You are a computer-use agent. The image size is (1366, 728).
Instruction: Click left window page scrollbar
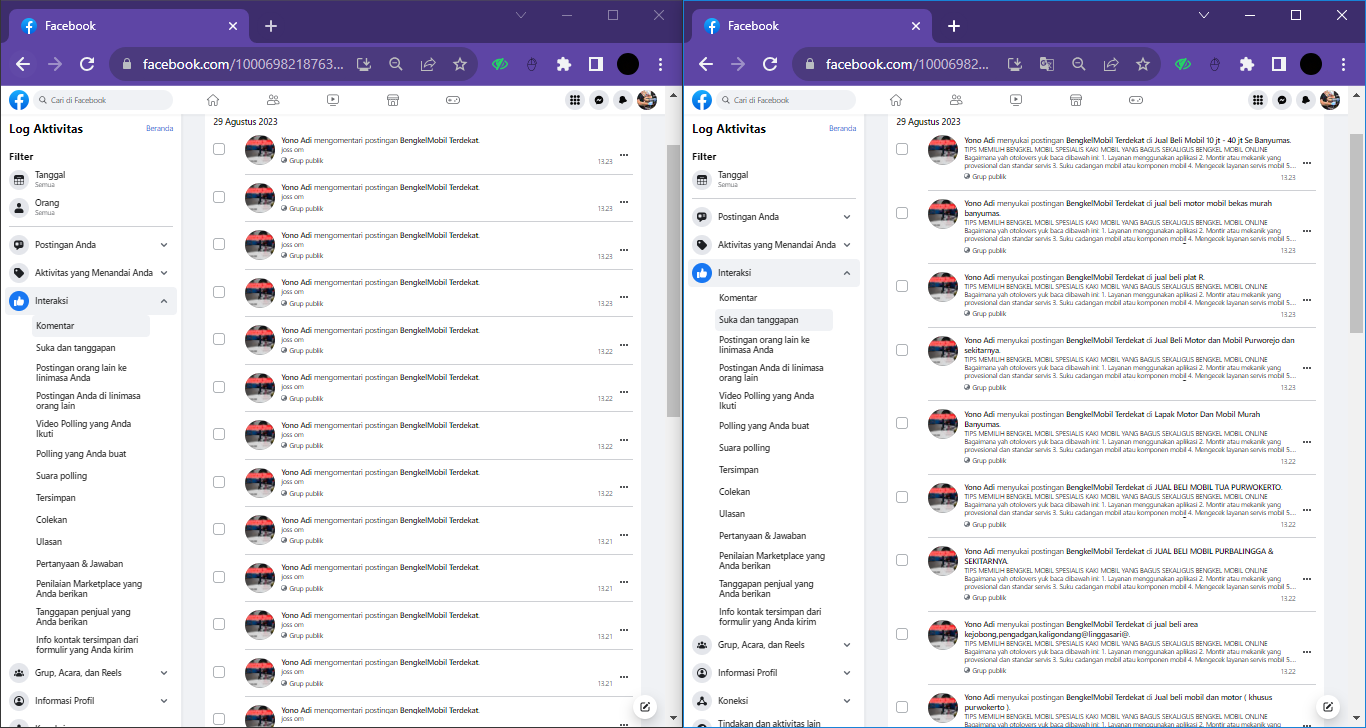click(x=673, y=280)
